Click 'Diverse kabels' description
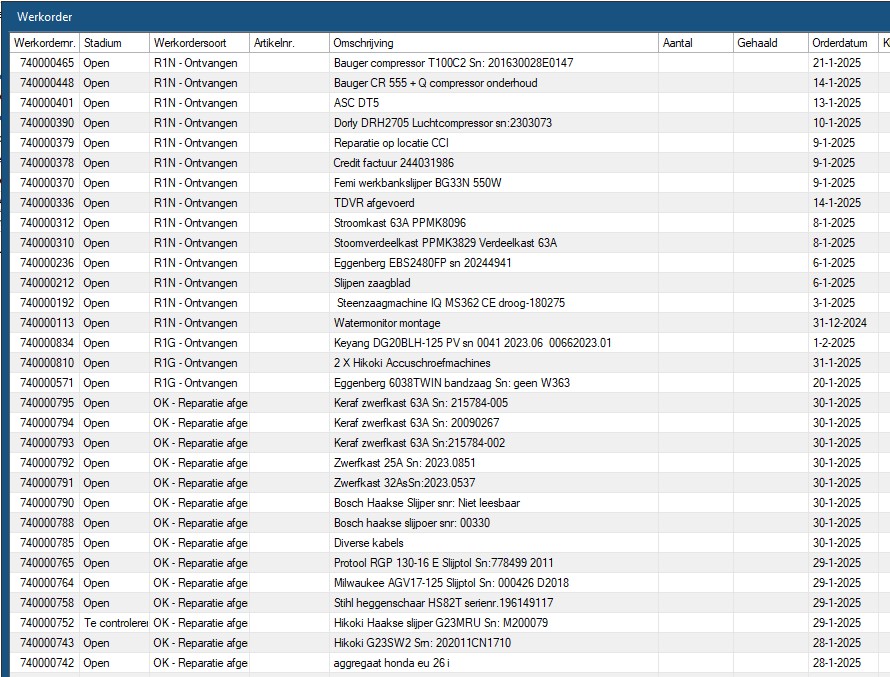 pyautogui.click(x=368, y=543)
